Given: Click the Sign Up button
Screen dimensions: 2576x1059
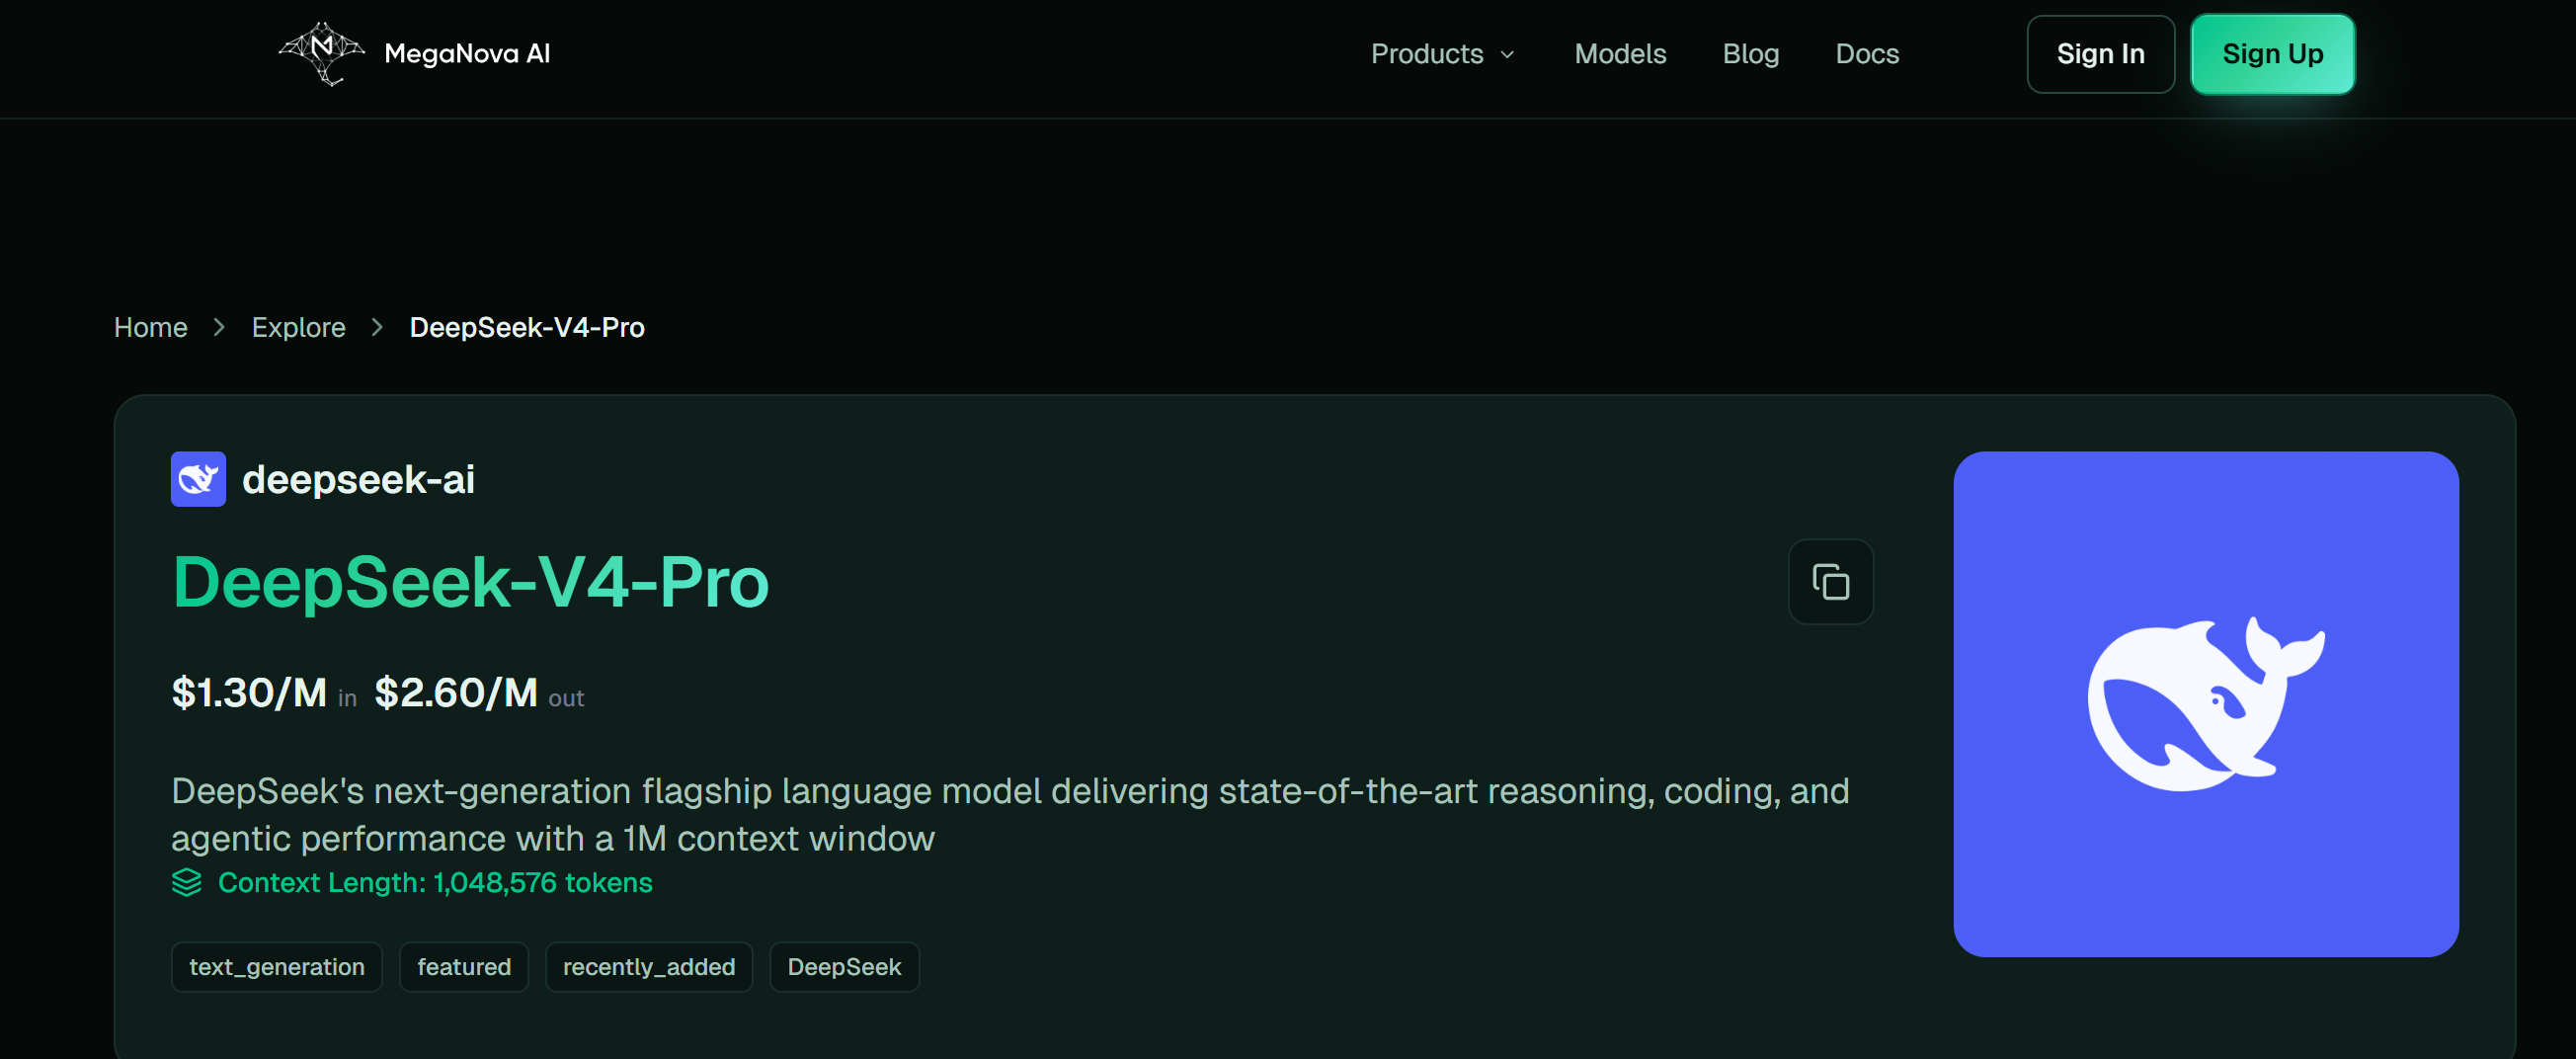Looking at the screenshot, I should click(2272, 54).
